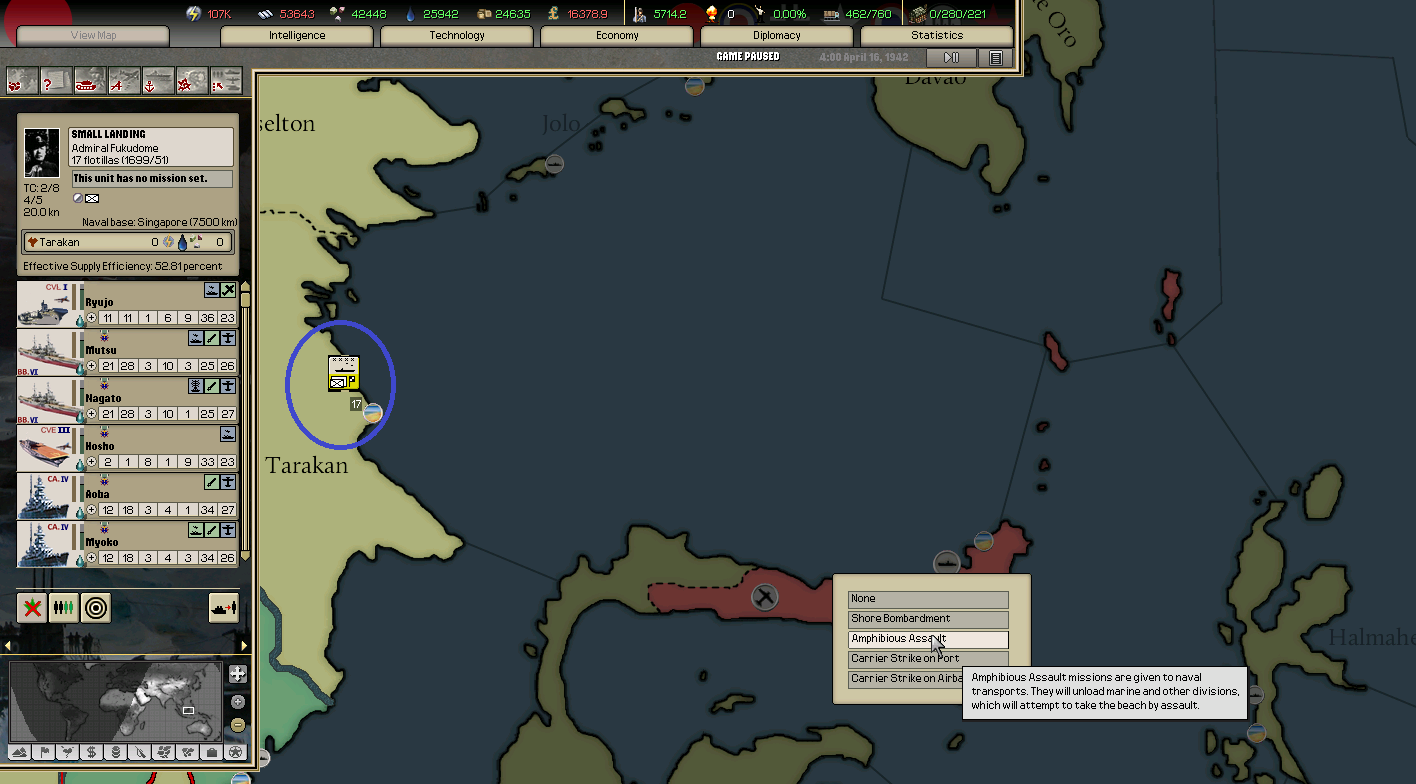The height and width of the screenshot is (784, 1416).
Task: Toggle the terrain mountain map mode
Action: (x=19, y=752)
